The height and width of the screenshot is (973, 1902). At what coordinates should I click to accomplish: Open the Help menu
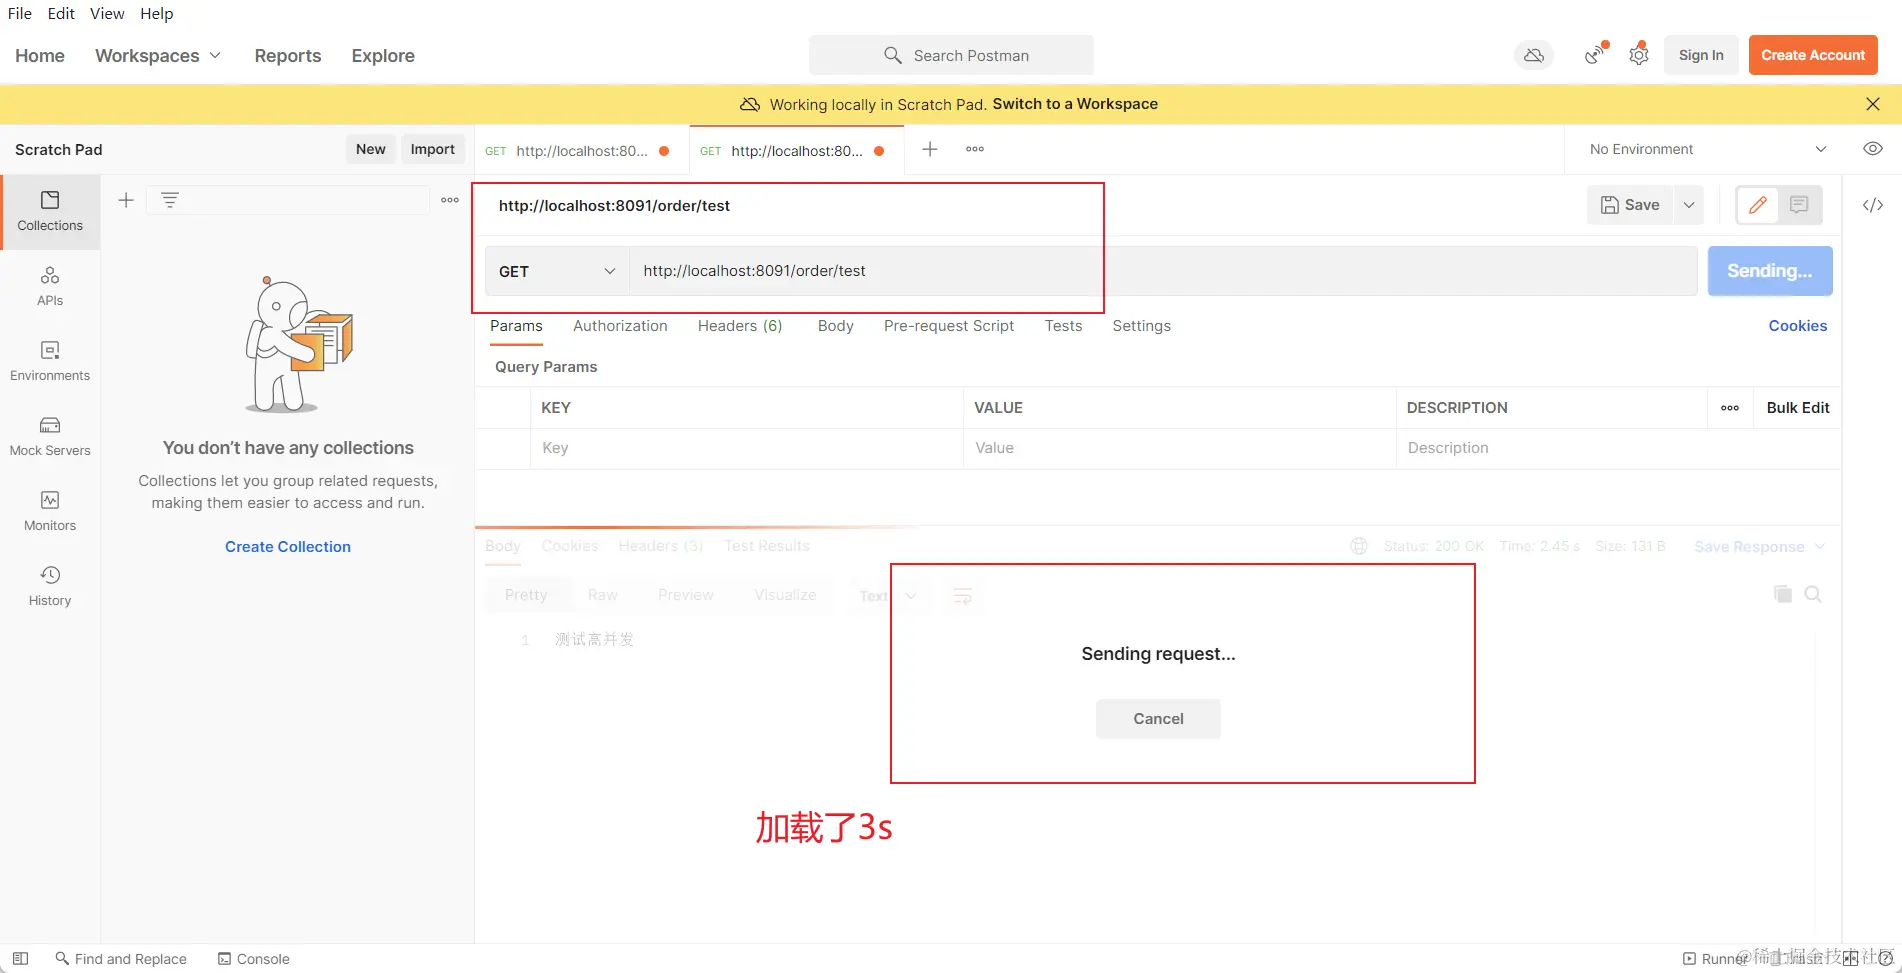click(x=157, y=13)
